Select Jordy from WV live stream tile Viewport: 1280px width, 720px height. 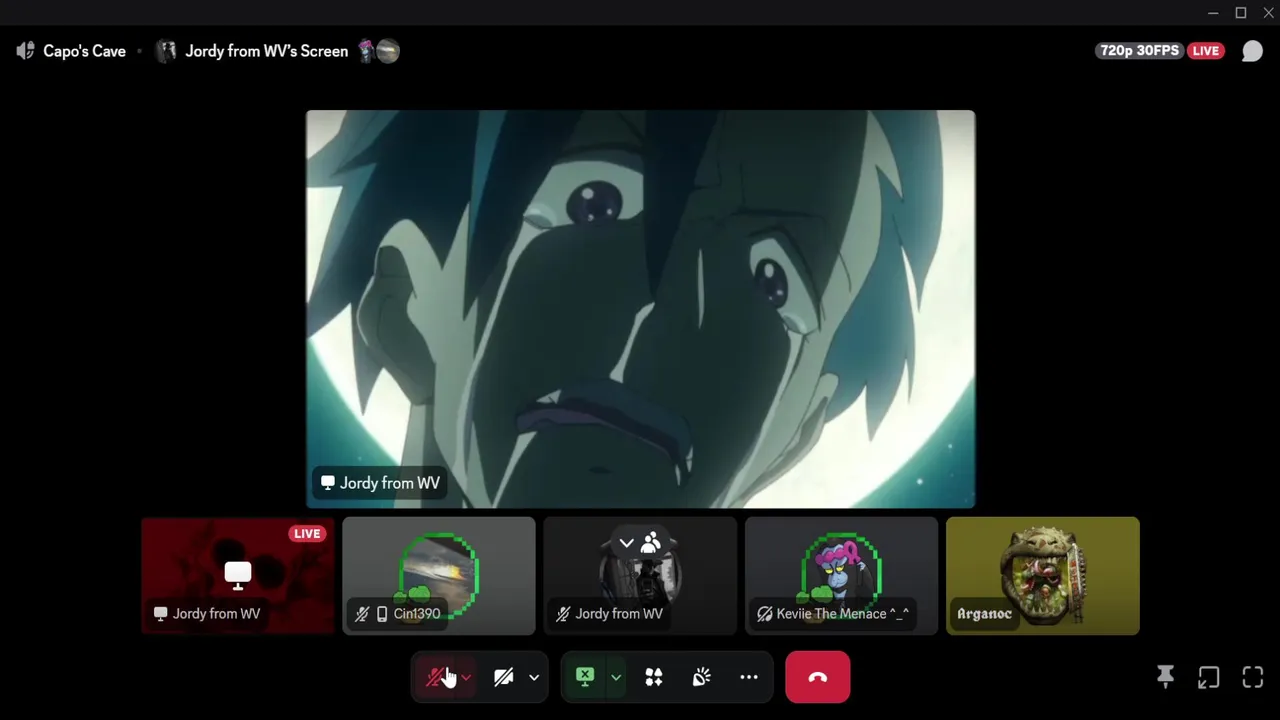coord(238,576)
